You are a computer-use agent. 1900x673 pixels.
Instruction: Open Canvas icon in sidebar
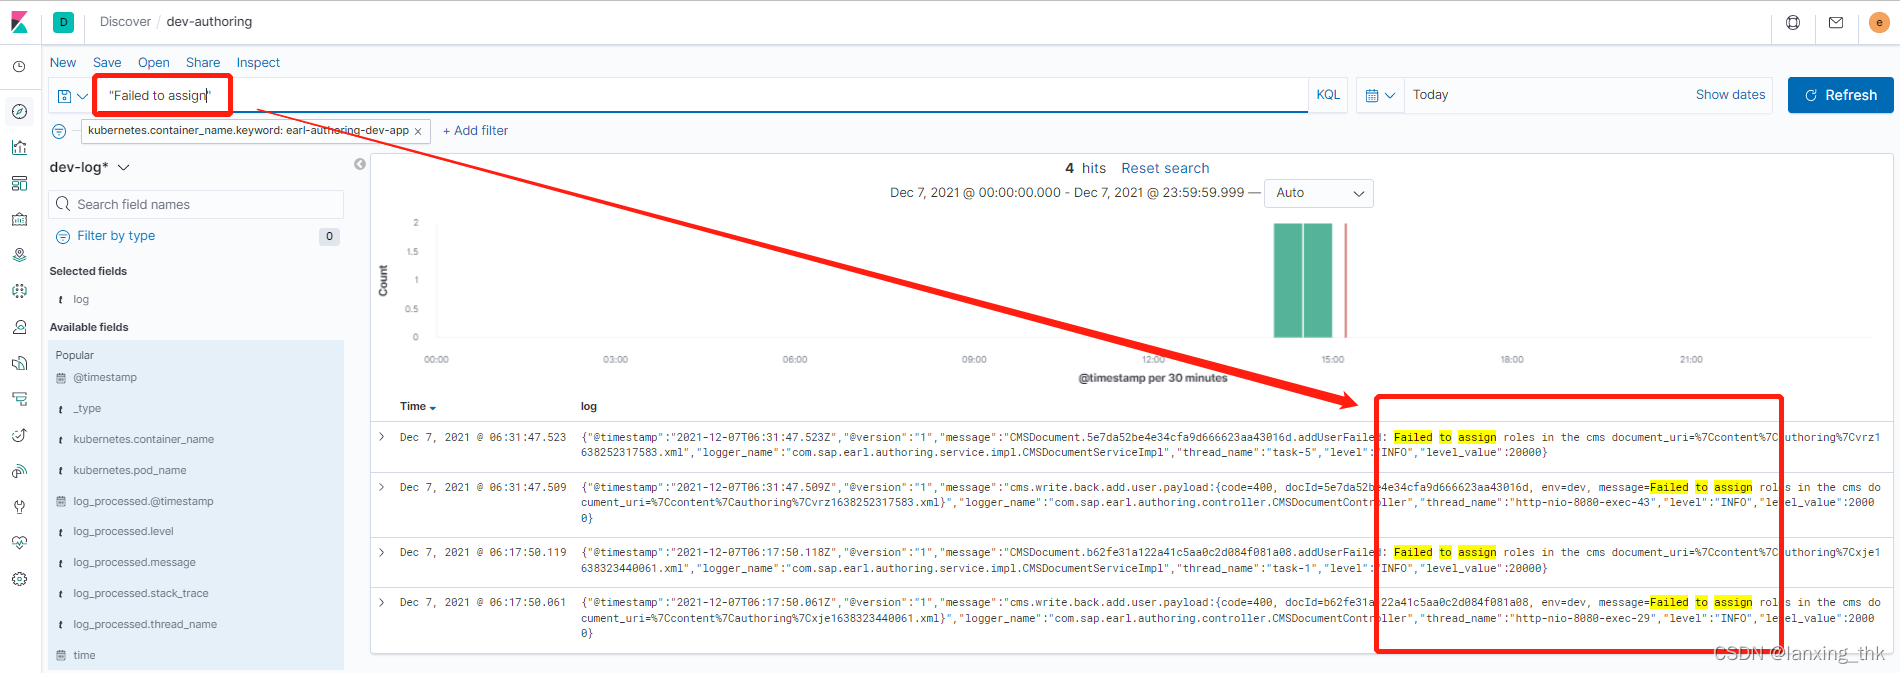[x=19, y=219]
